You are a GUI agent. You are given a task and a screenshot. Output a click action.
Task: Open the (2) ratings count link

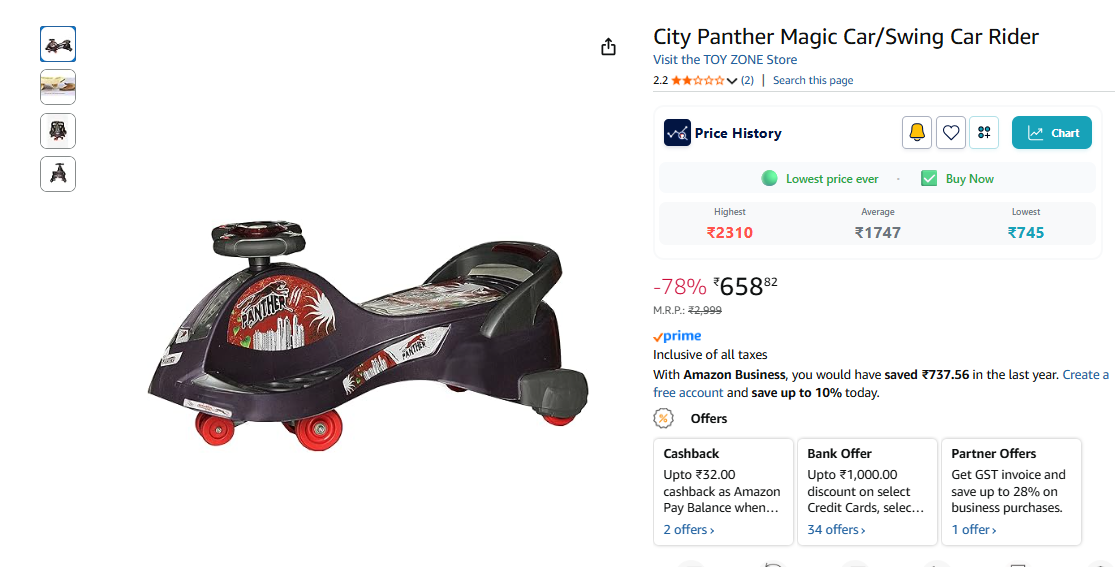[x=747, y=80]
